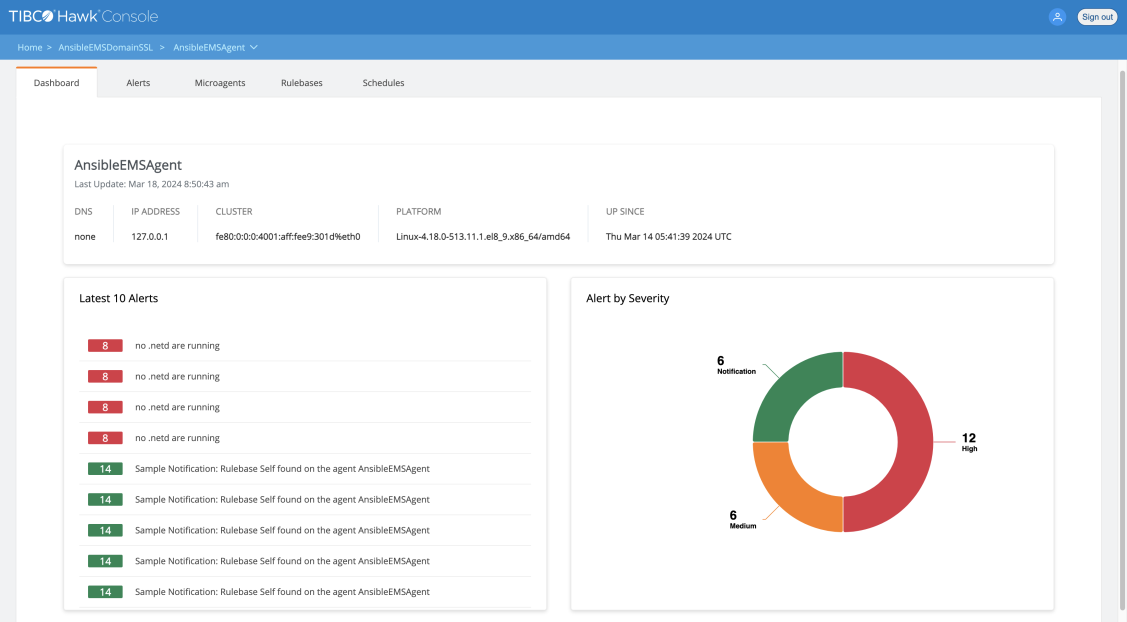Select the first 'no .netd are running' alert
The image size is (1127, 622).
(177, 346)
